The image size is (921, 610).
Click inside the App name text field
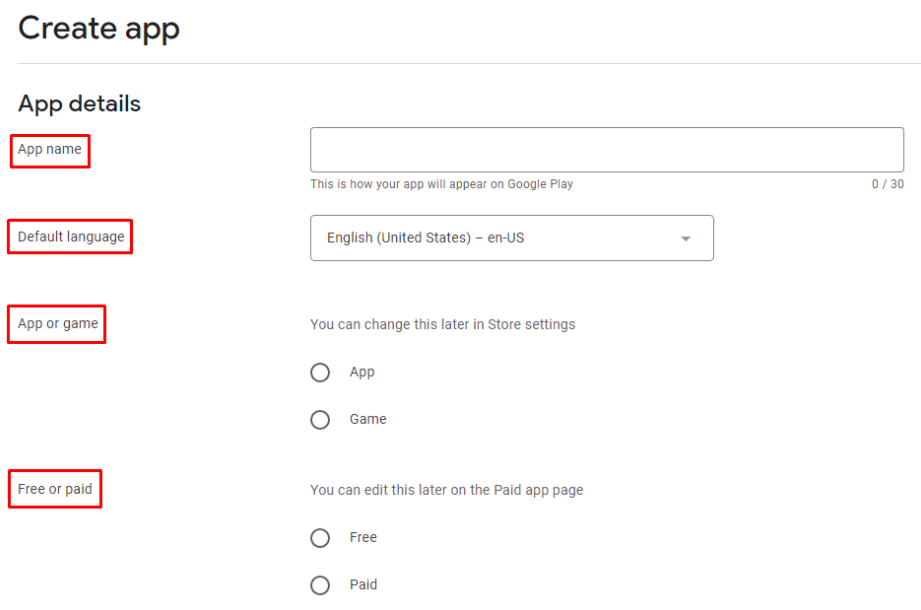(606, 149)
